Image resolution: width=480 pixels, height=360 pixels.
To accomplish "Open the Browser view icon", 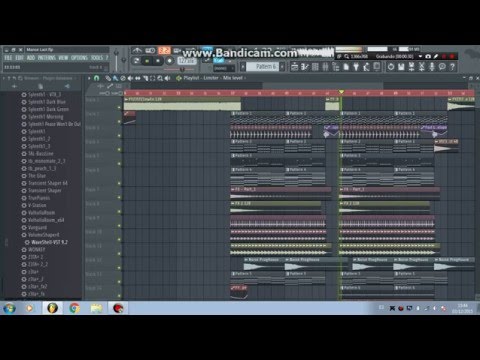I will pos(336,67).
